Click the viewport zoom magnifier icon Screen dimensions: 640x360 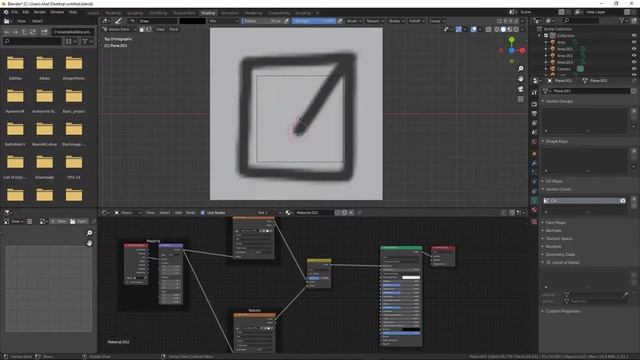(x=520, y=69)
